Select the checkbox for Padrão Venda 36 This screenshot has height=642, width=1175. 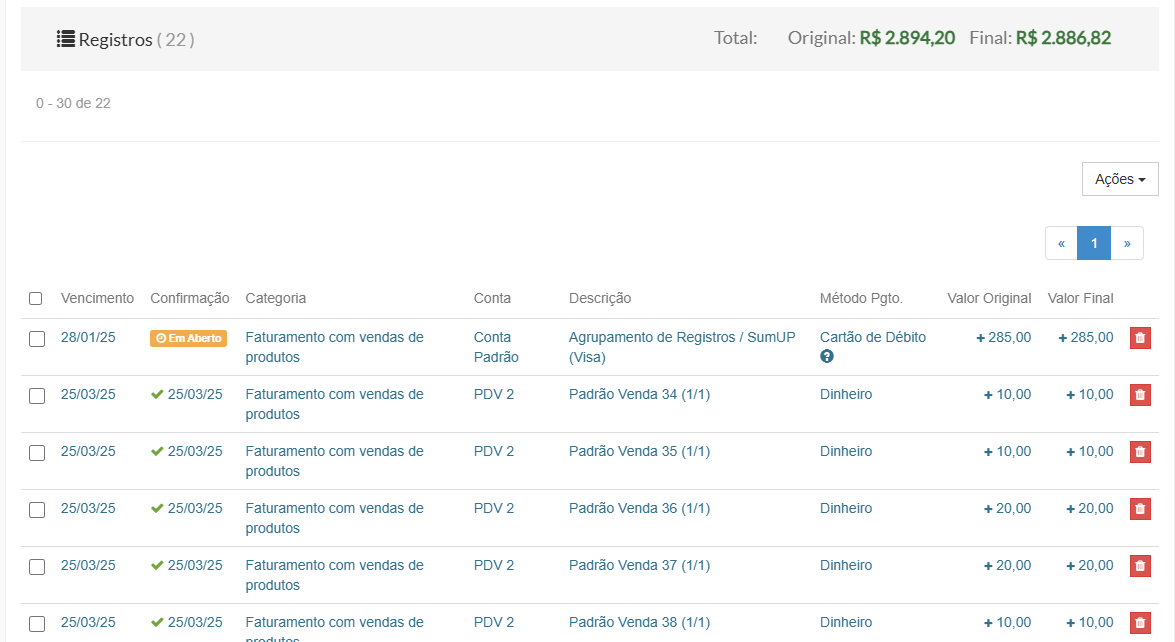tap(37, 510)
